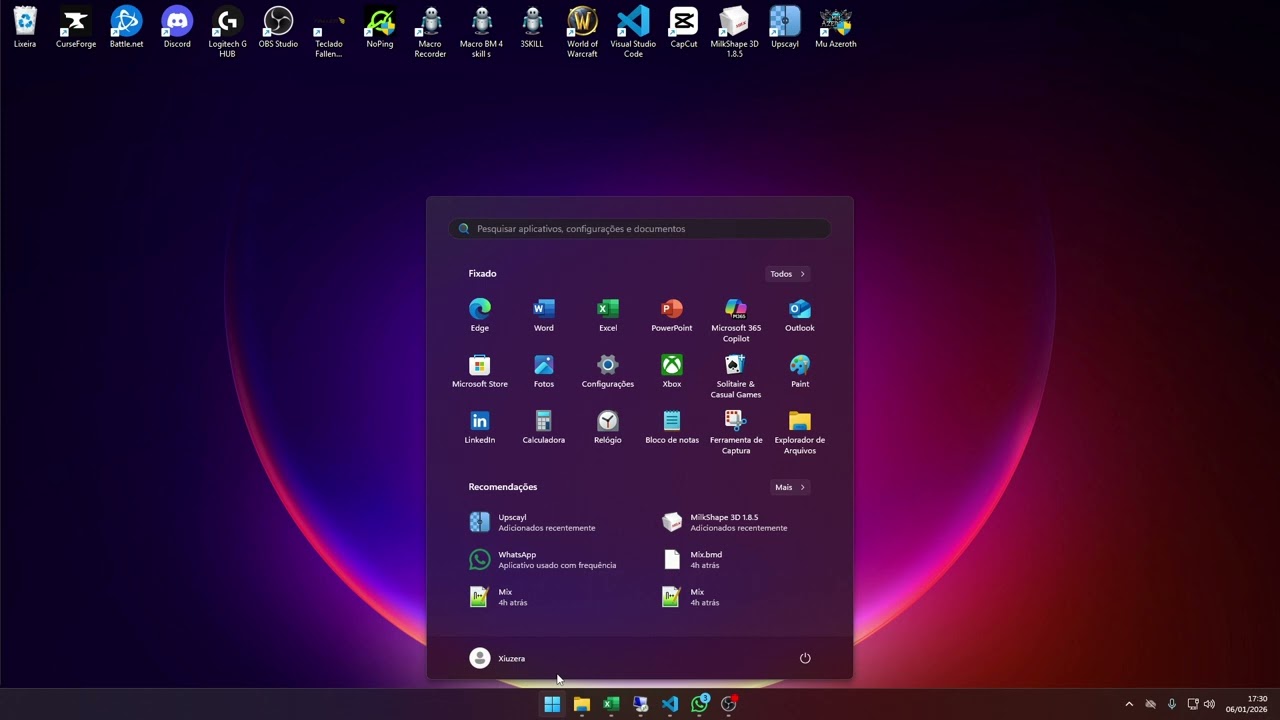Focus the Start menu search box
Screen dimensions: 1280x720
640,229
